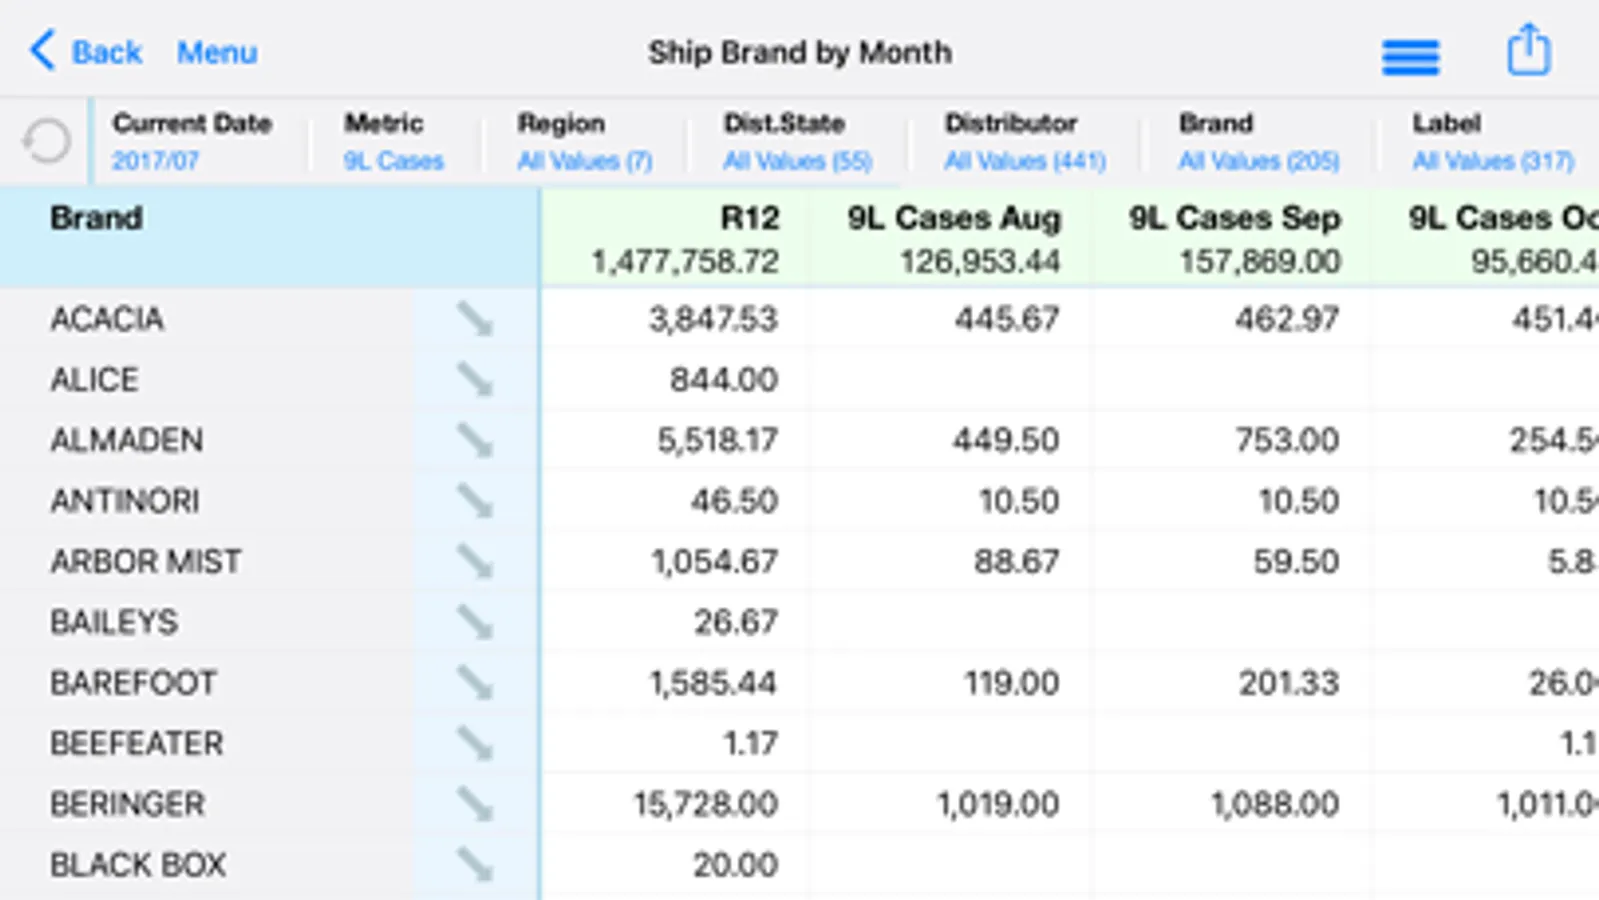This screenshot has height=900, width=1599.
Task: Open the Current Date filter 2017/07
Action: point(191,142)
